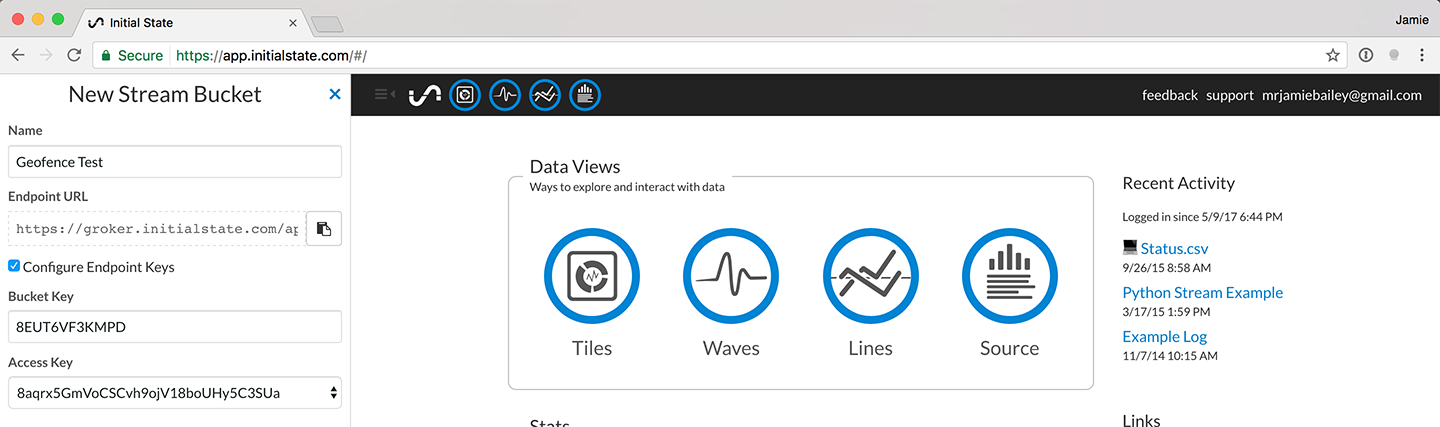Image resolution: width=1440 pixels, height=427 pixels.
Task: Close the New Stream Bucket panel
Action: (x=335, y=94)
